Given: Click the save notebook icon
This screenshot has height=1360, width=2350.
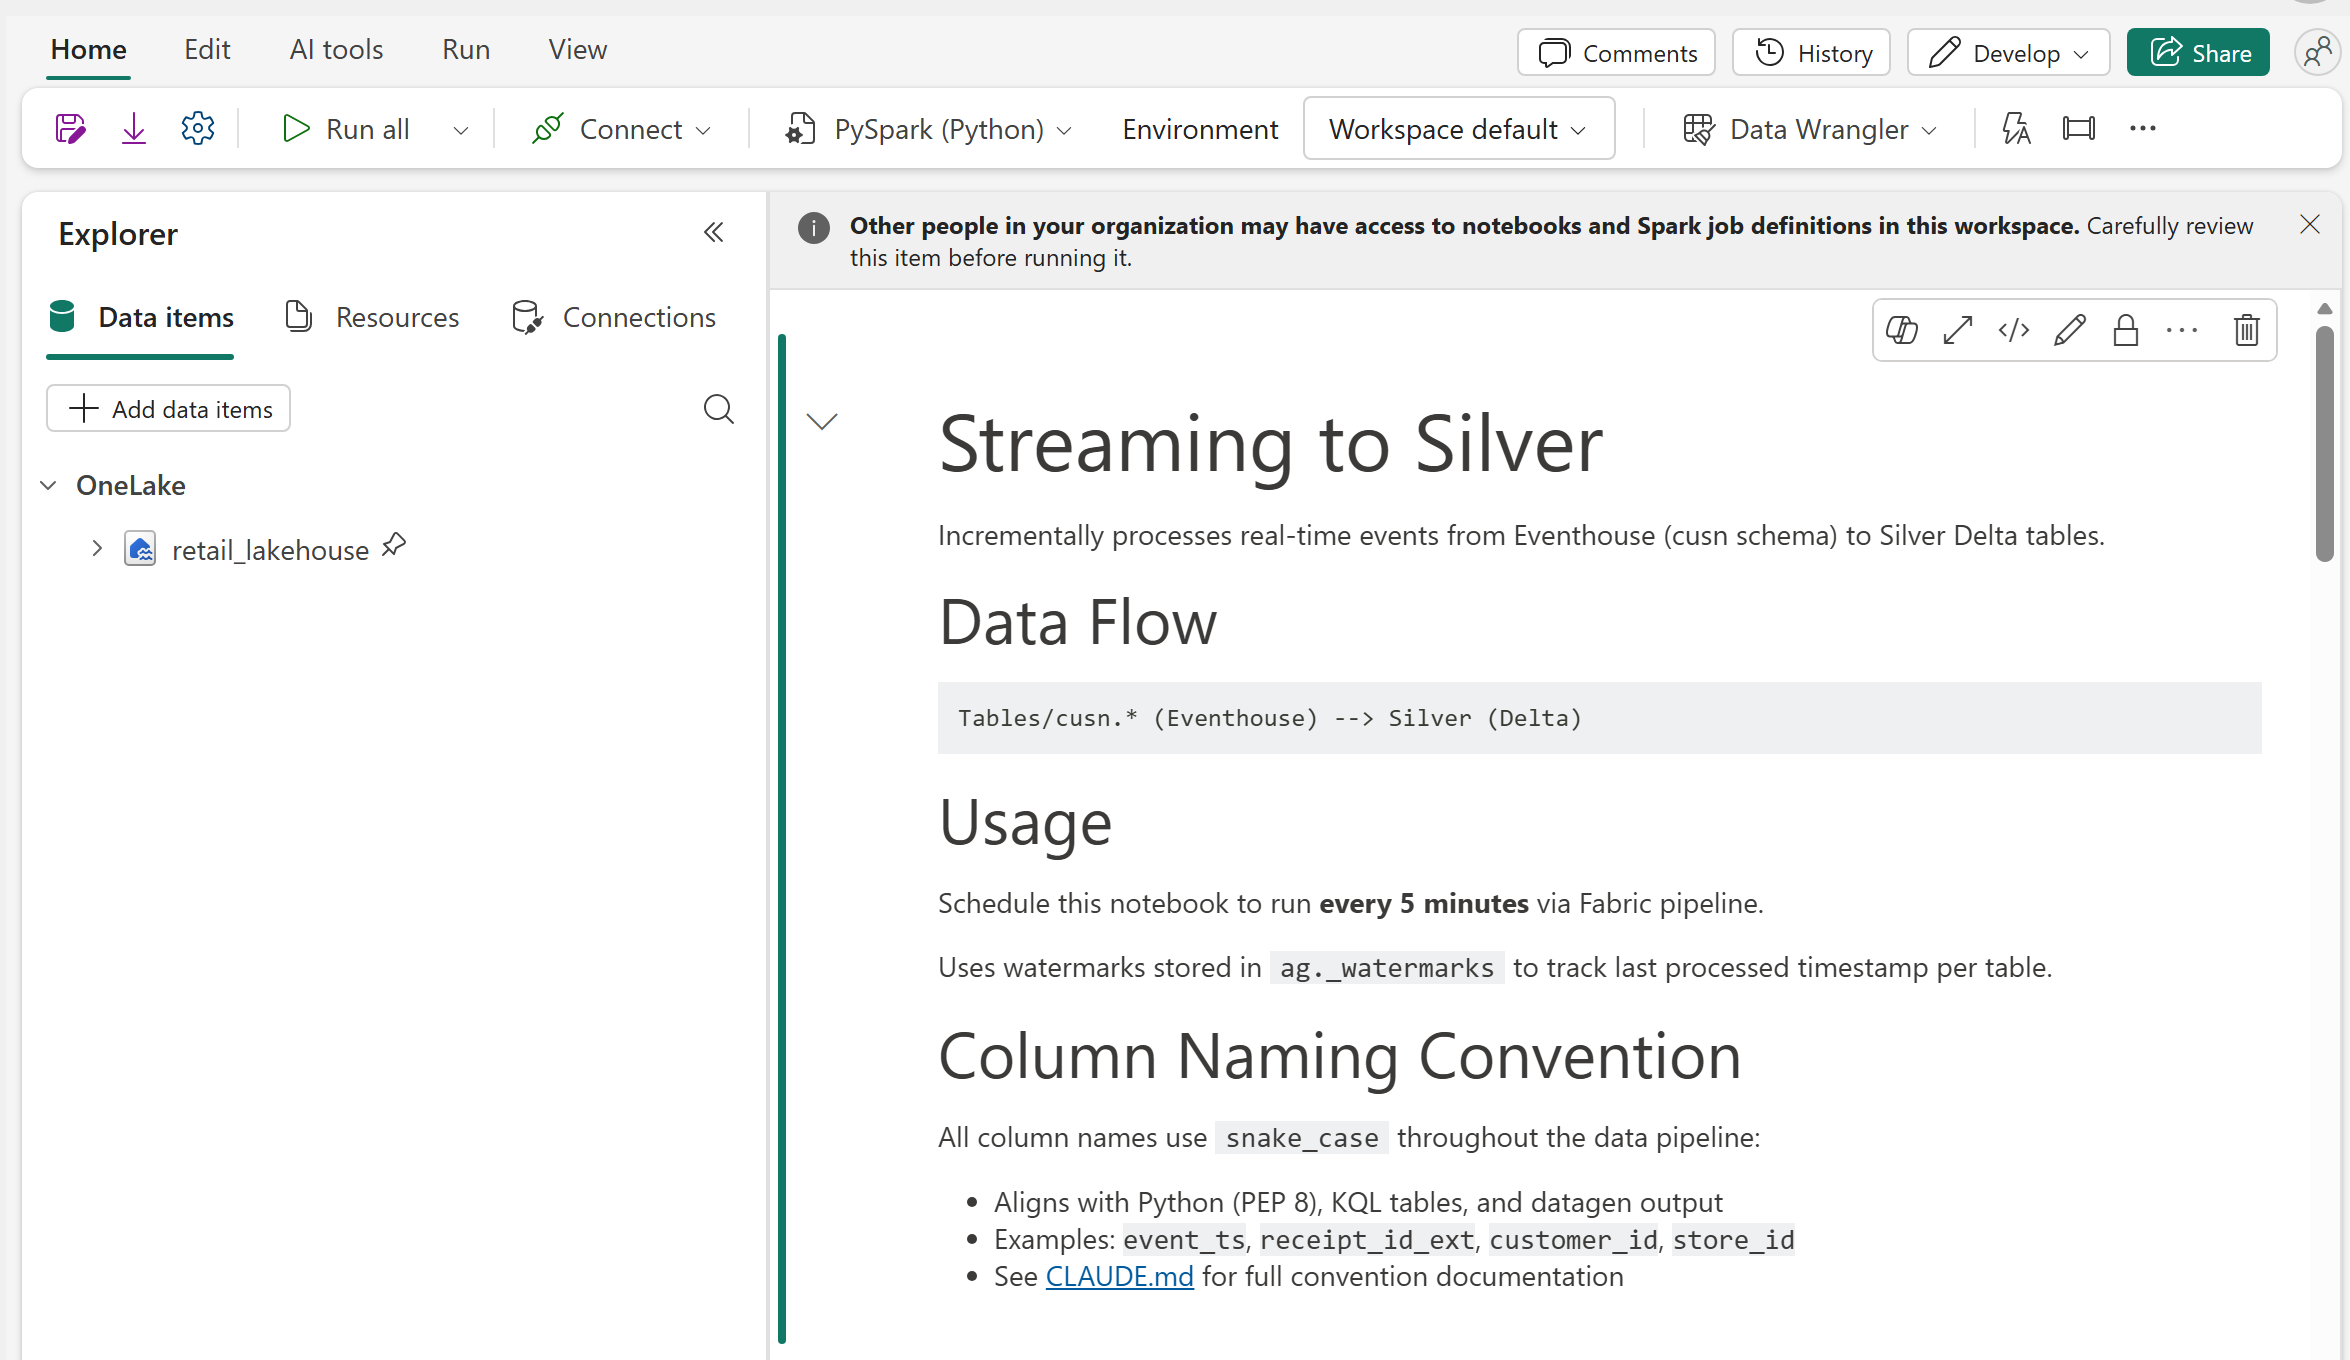Looking at the screenshot, I should 70,129.
